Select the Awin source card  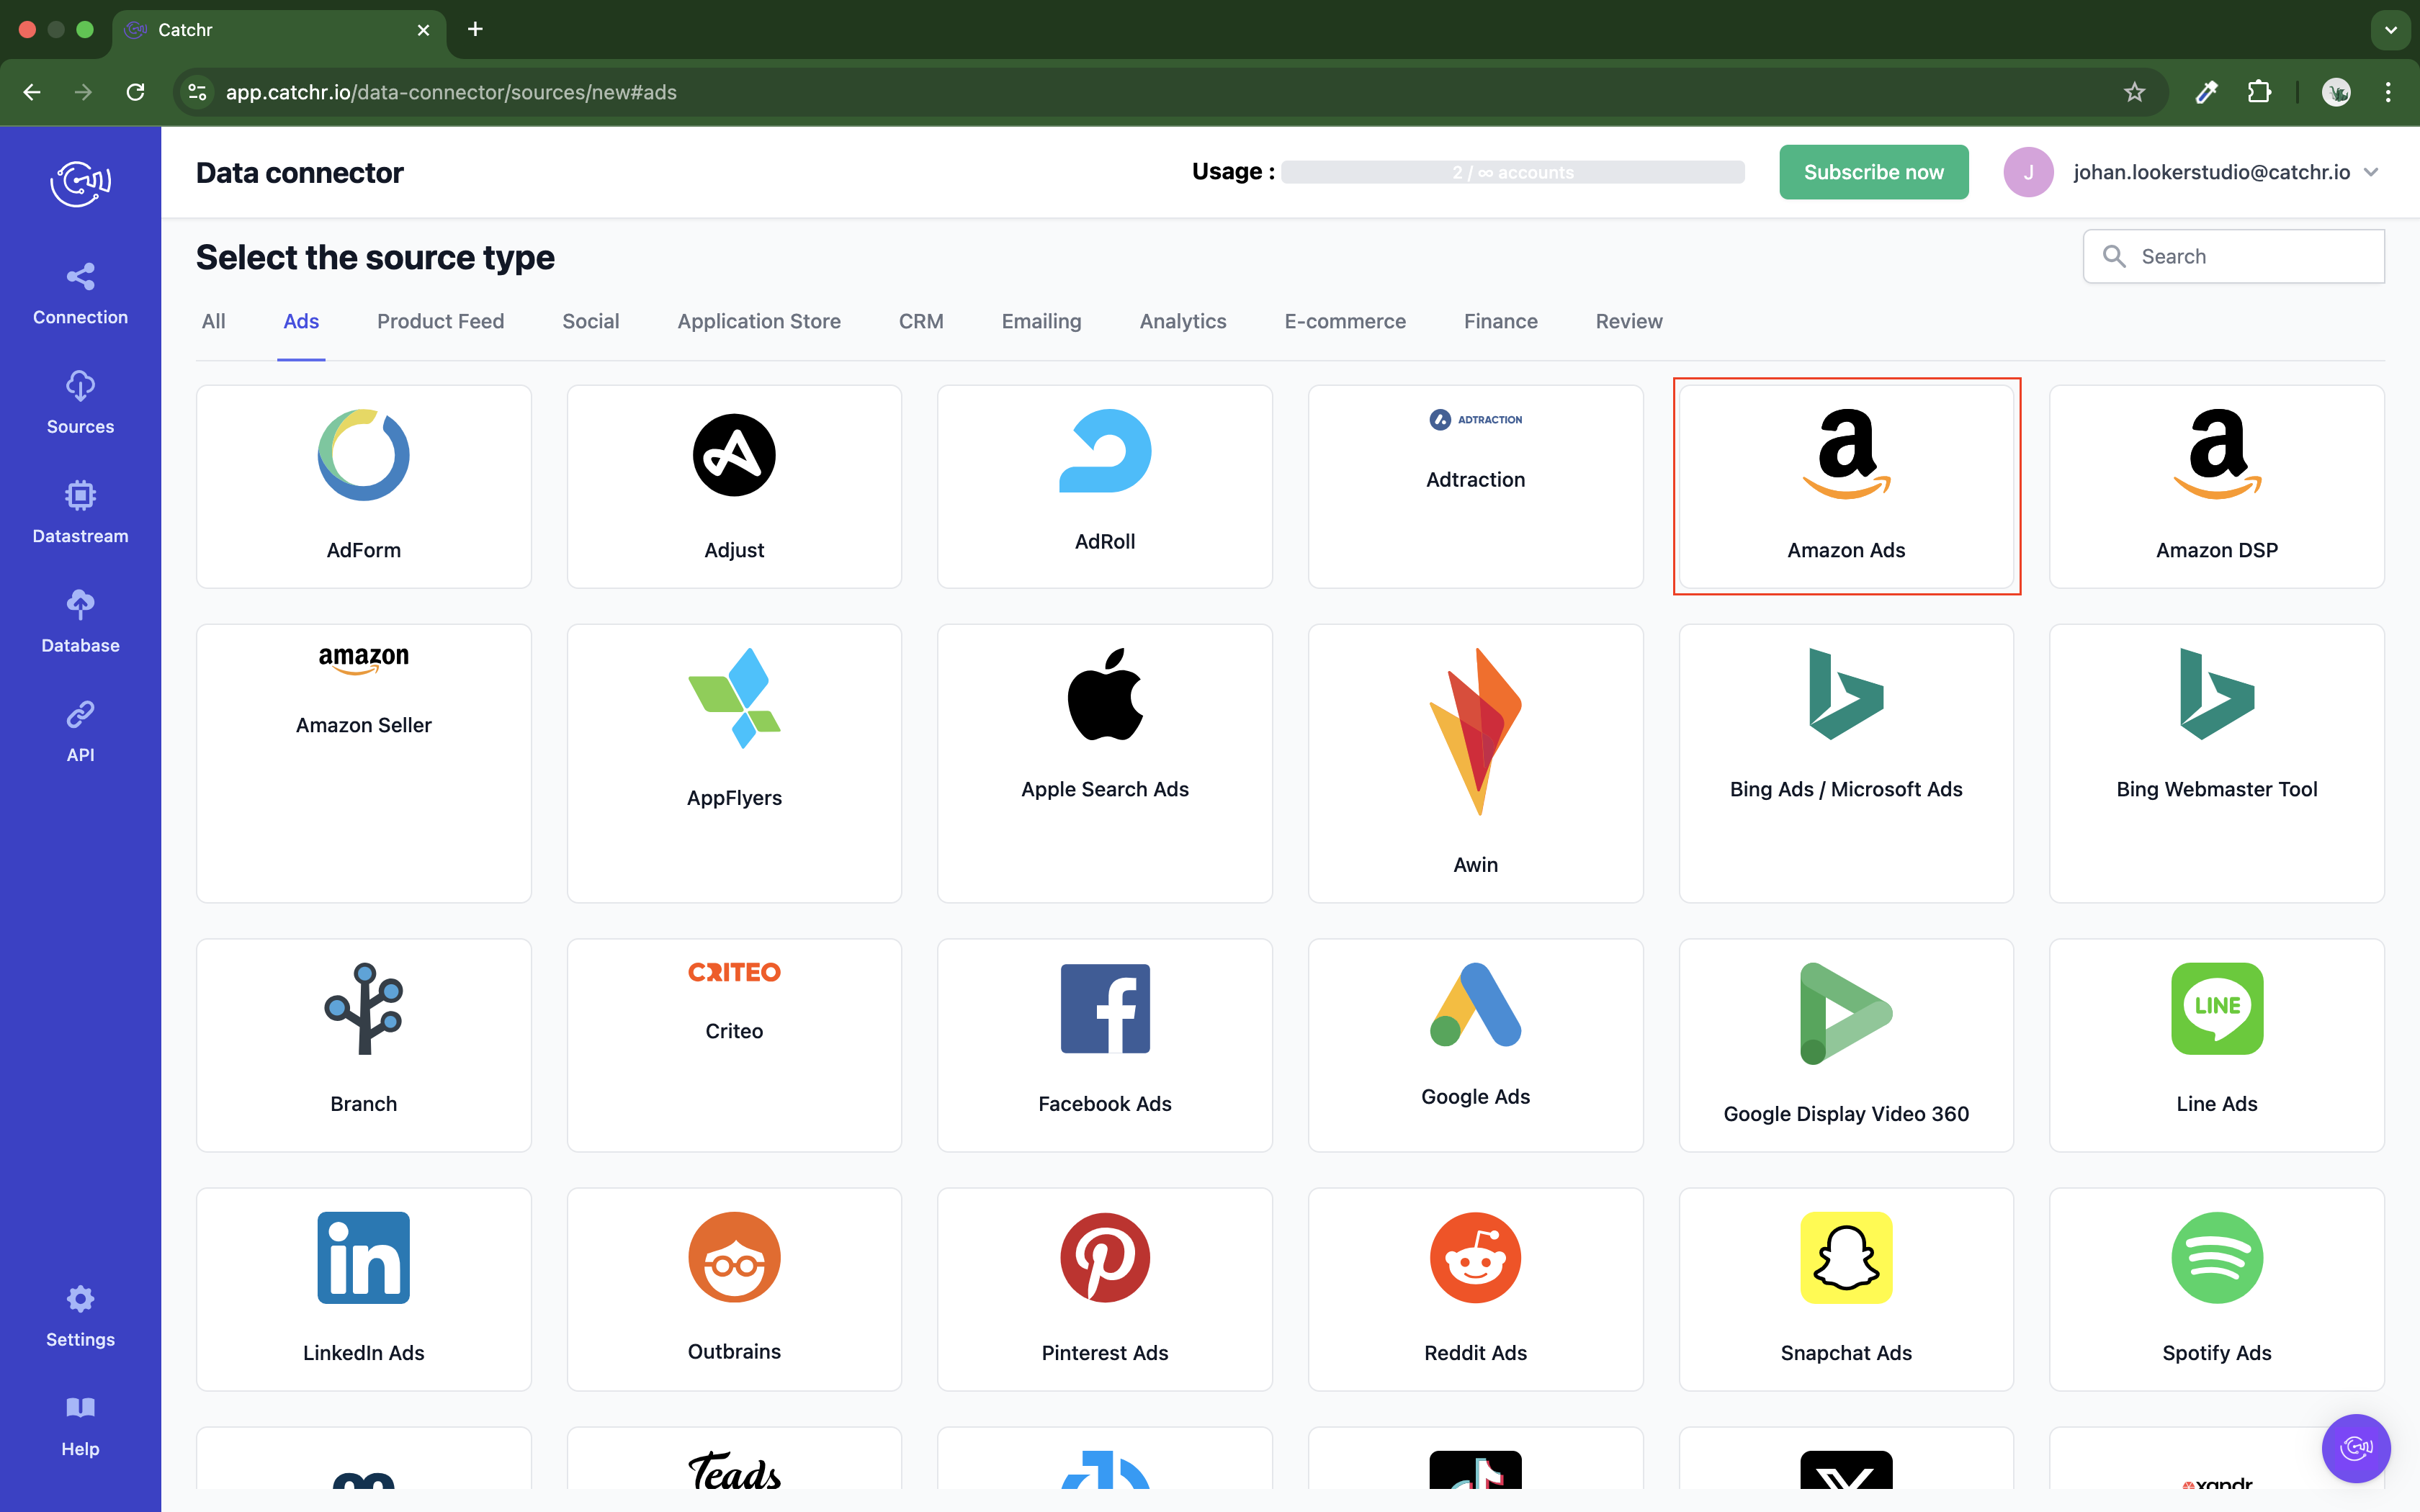1475,764
